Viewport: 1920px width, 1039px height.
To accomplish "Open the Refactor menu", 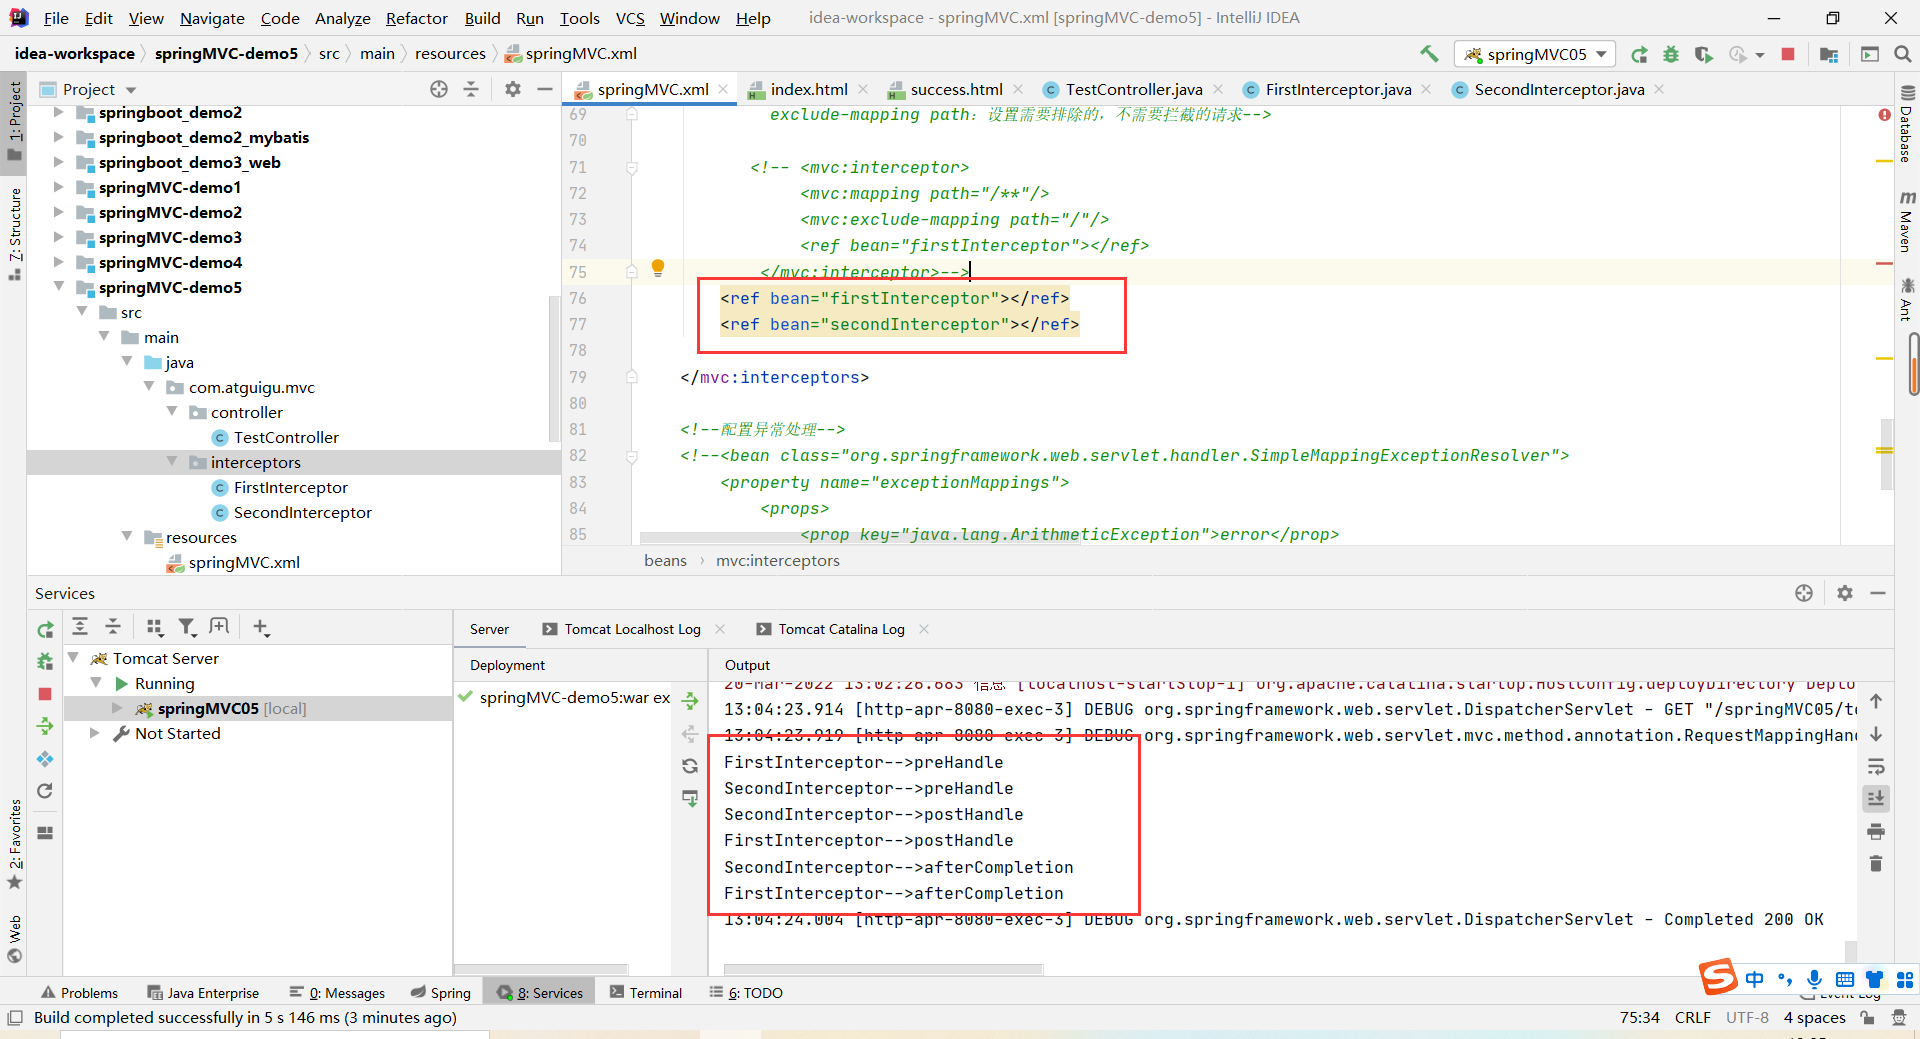I will pos(416,18).
